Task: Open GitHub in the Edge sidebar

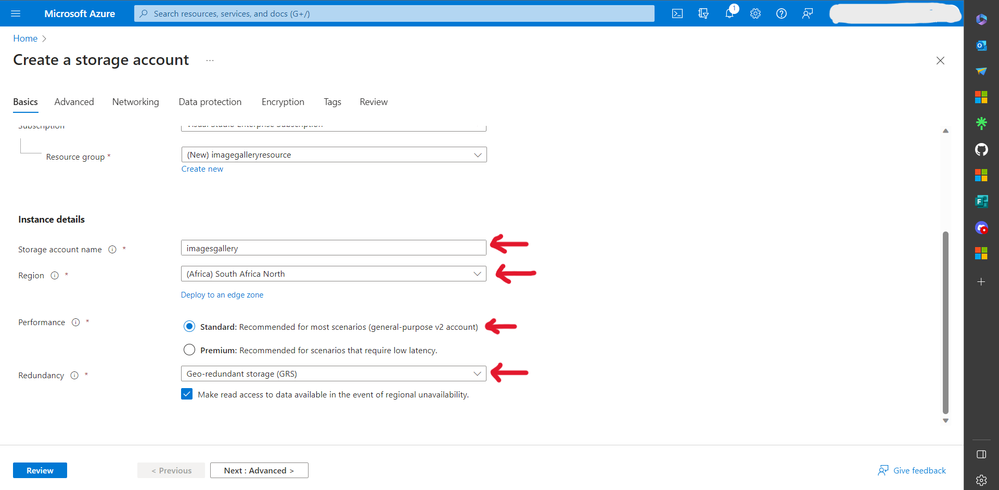Action: coord(981,150)
